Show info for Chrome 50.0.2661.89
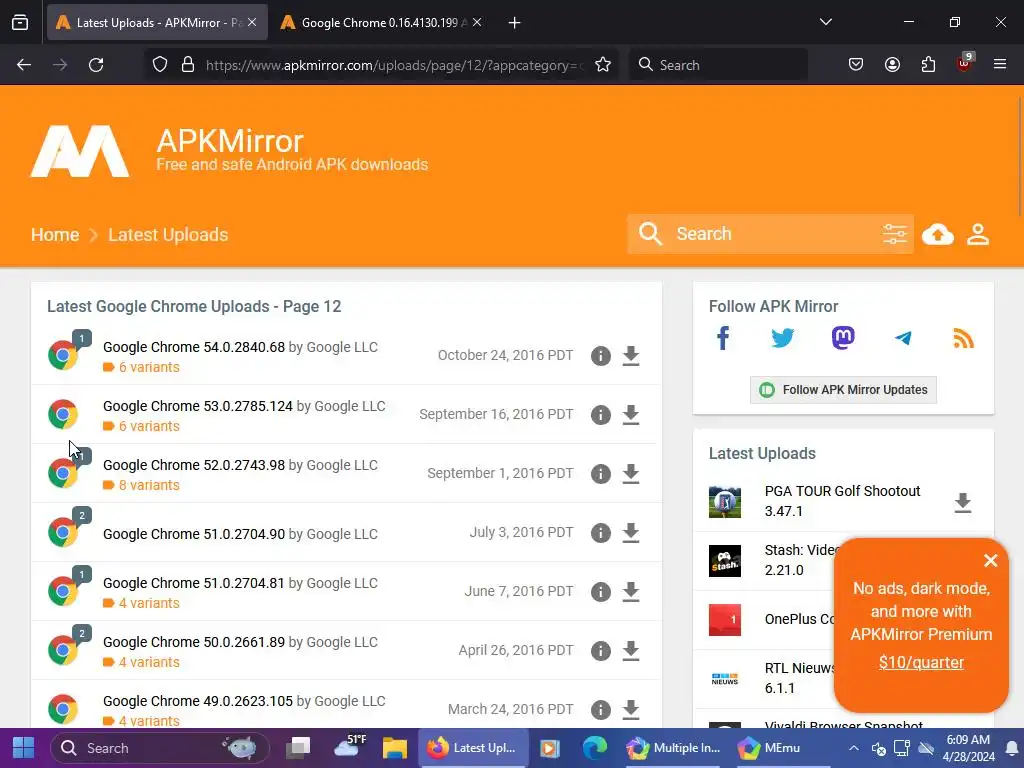1024x768 pixels. click(601, 650)
